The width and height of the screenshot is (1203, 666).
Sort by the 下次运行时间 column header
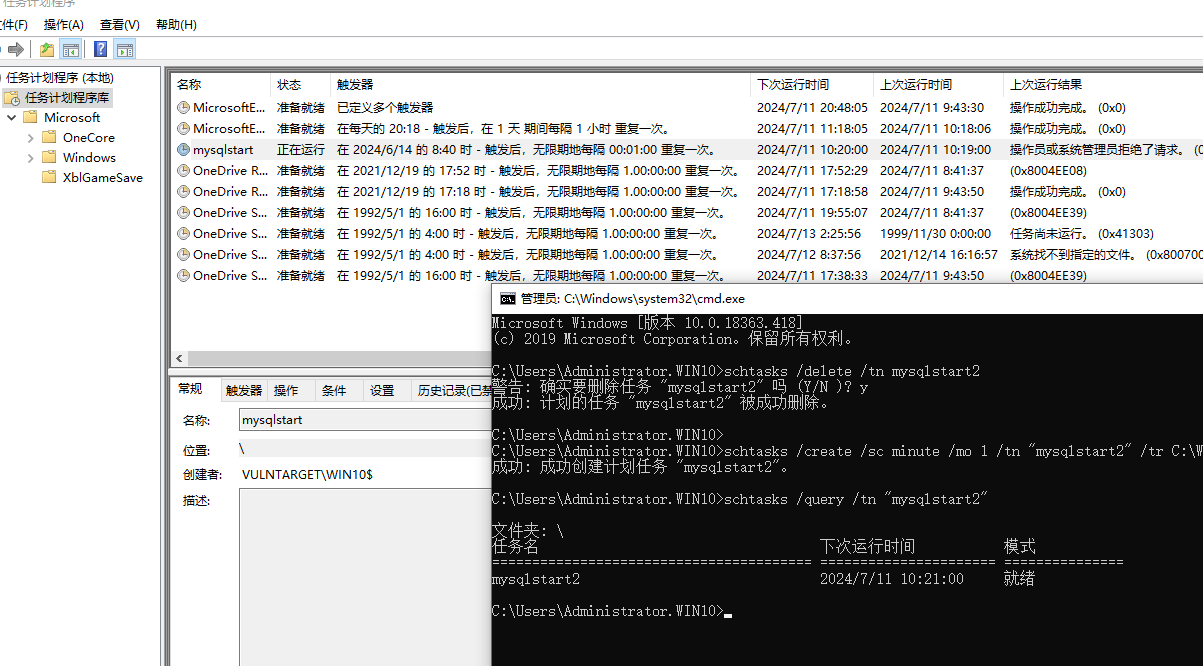[812, 85]
